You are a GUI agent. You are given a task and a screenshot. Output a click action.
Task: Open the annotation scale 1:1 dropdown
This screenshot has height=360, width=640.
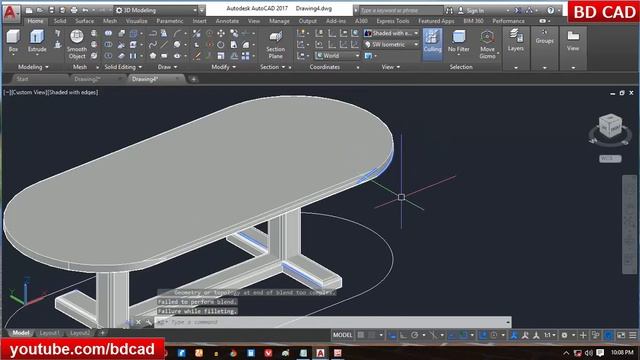click(549, 335)
